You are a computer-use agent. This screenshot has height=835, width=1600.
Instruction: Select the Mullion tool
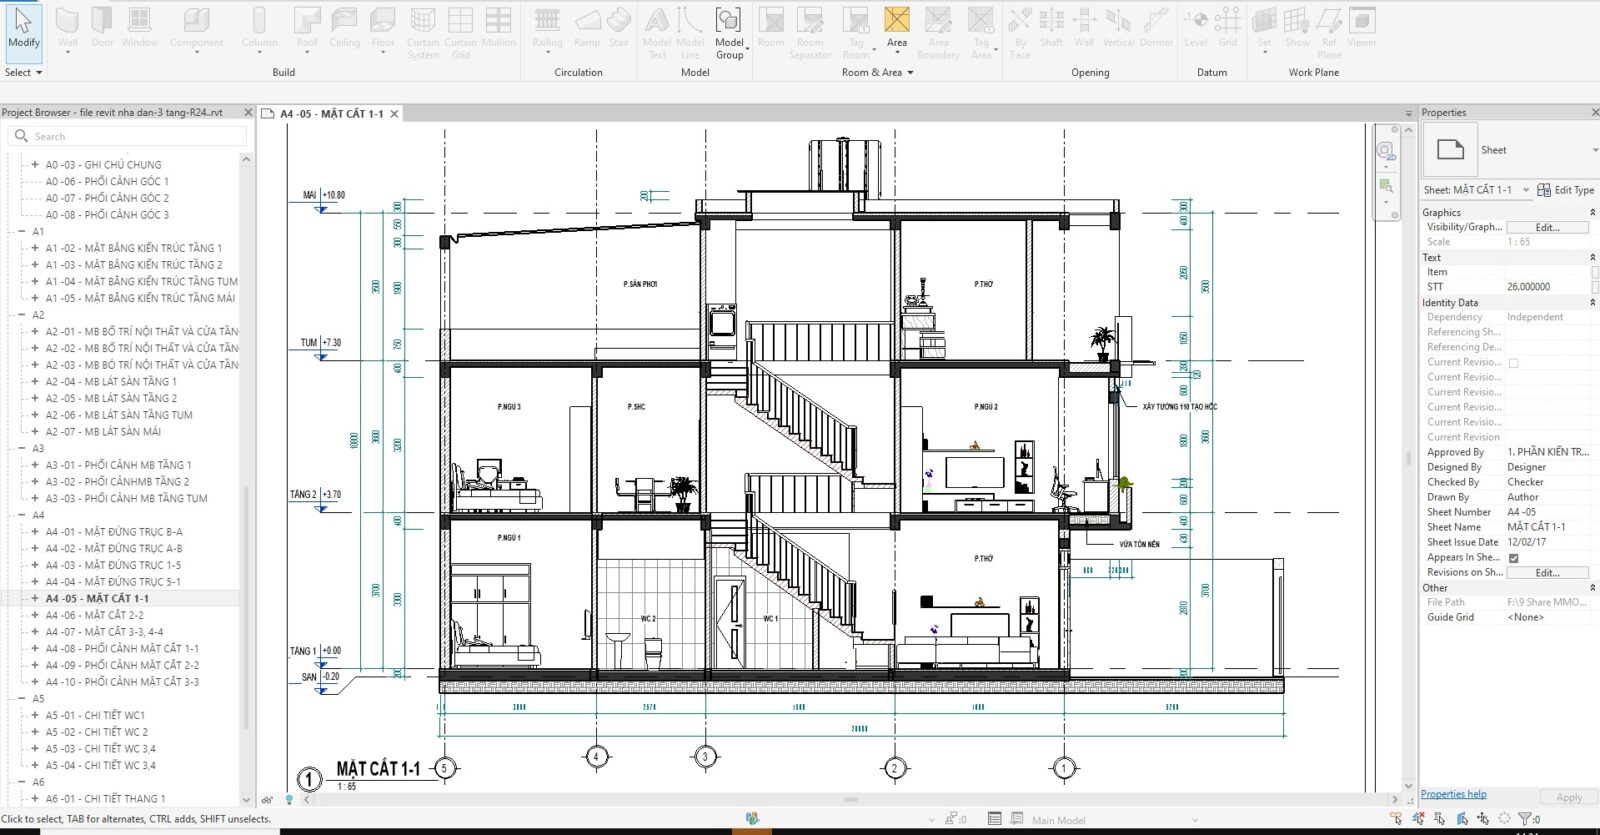point(498,28)
